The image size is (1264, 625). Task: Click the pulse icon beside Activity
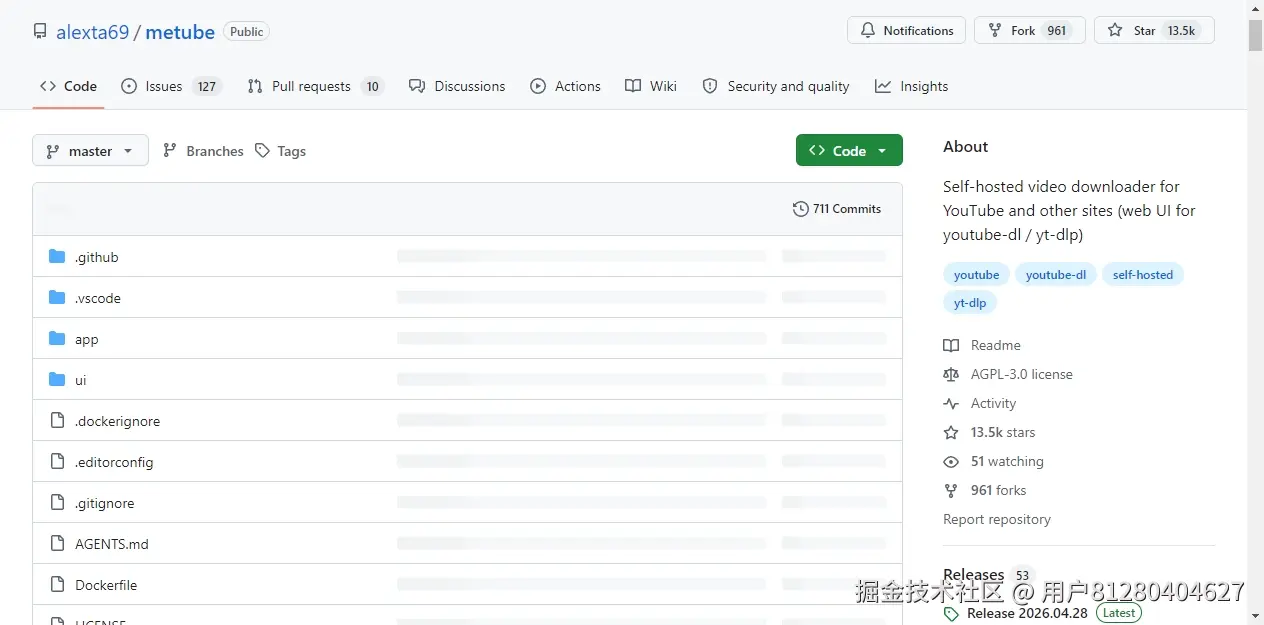951,403
